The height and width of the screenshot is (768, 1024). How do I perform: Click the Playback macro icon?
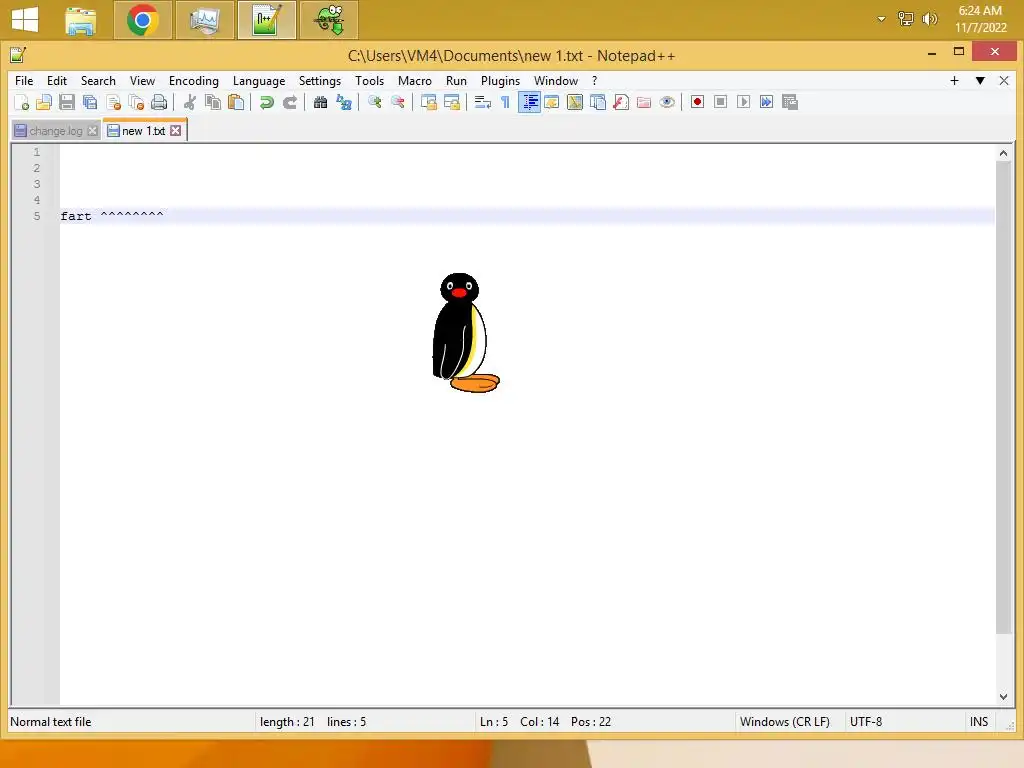click(743, 103)
